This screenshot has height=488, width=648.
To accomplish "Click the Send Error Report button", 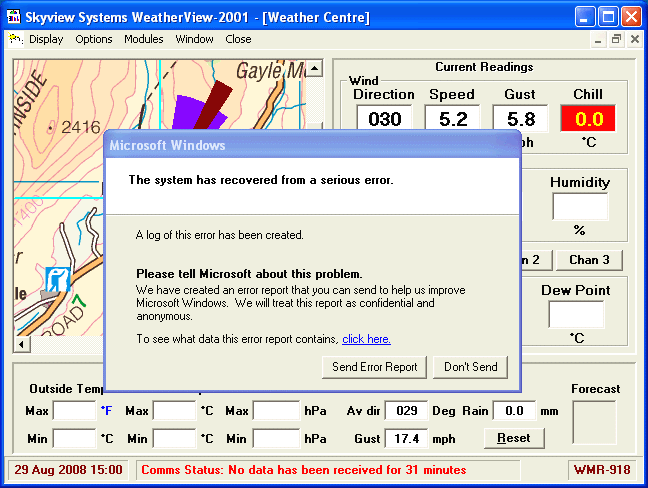I will (x=375, y=367).
